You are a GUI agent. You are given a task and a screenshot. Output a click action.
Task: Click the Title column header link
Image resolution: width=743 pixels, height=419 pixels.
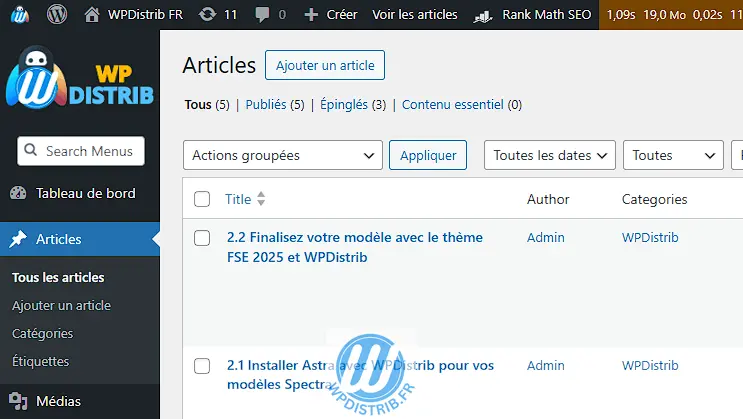tap(238, 199)
